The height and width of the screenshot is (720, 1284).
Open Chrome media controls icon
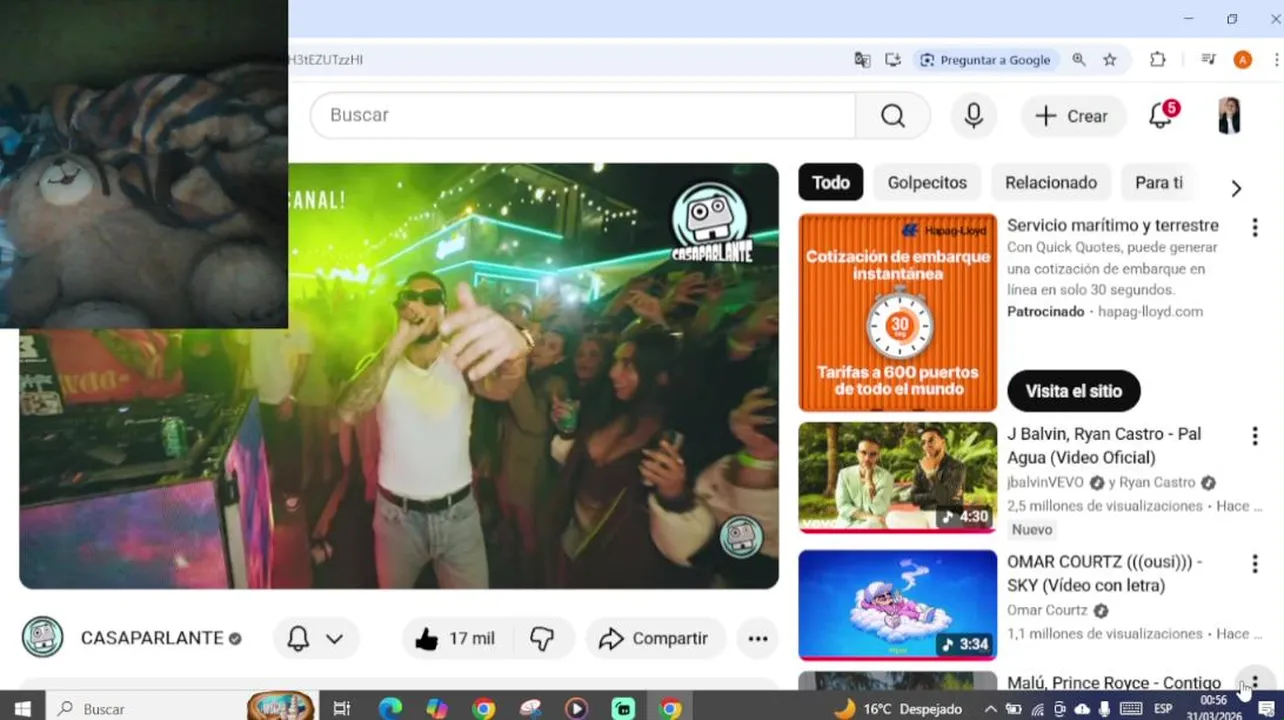pyautogui.click(x=1208, y=60)
